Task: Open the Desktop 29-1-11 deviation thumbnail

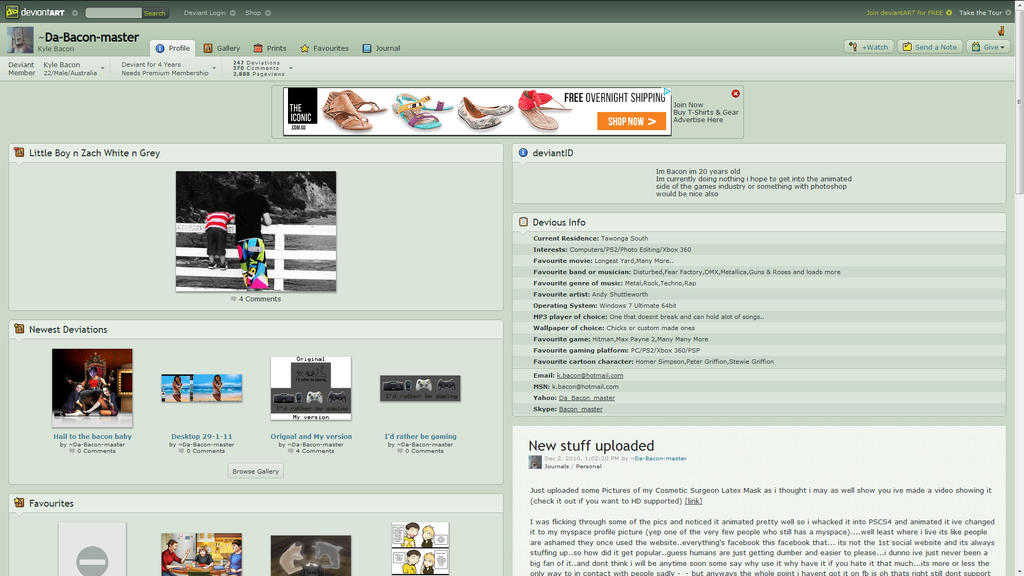Action: 201,388
